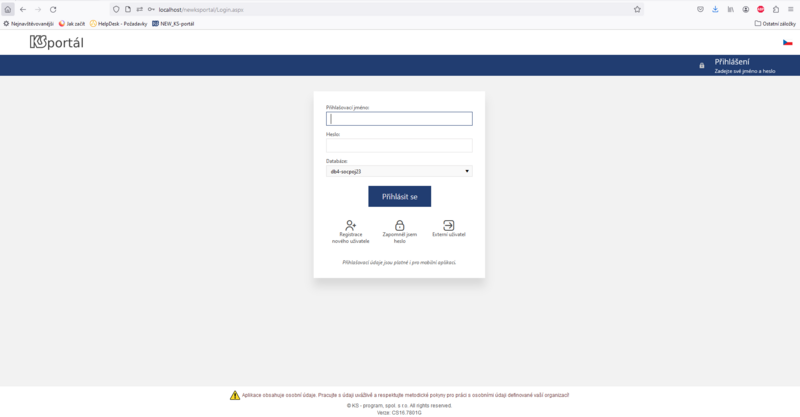Image resolution: width=800 pixels, height=417 pixels.
Task: Click the Registrace nového uživatele icon
Action: coord(351,225)
